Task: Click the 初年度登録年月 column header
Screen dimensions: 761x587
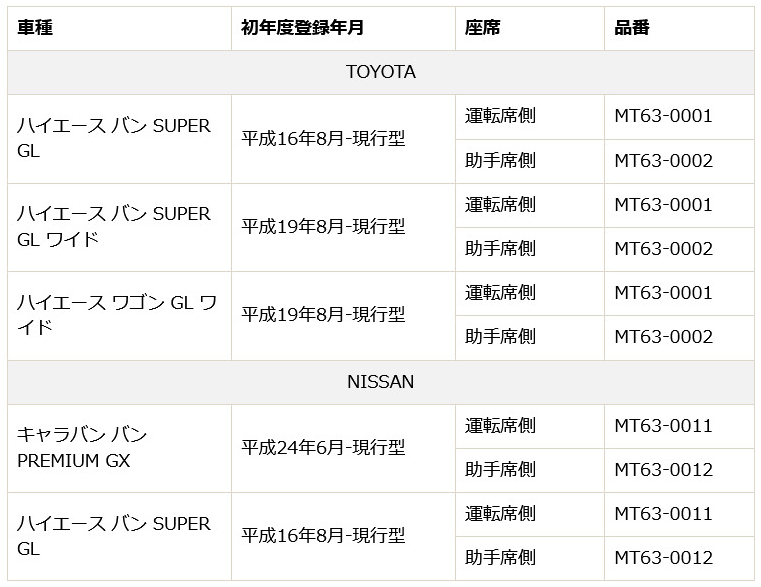Action: point(298,28)
